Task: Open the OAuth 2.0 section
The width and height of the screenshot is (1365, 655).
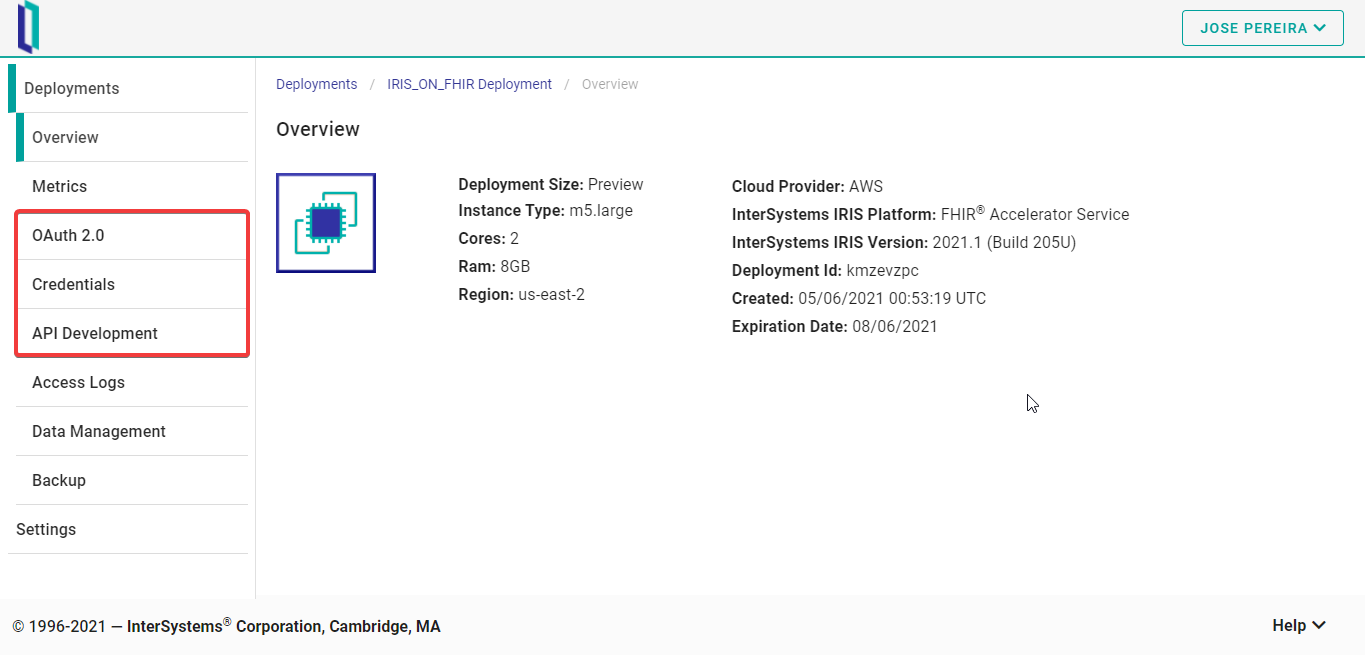Action: [x=131, y=236]
